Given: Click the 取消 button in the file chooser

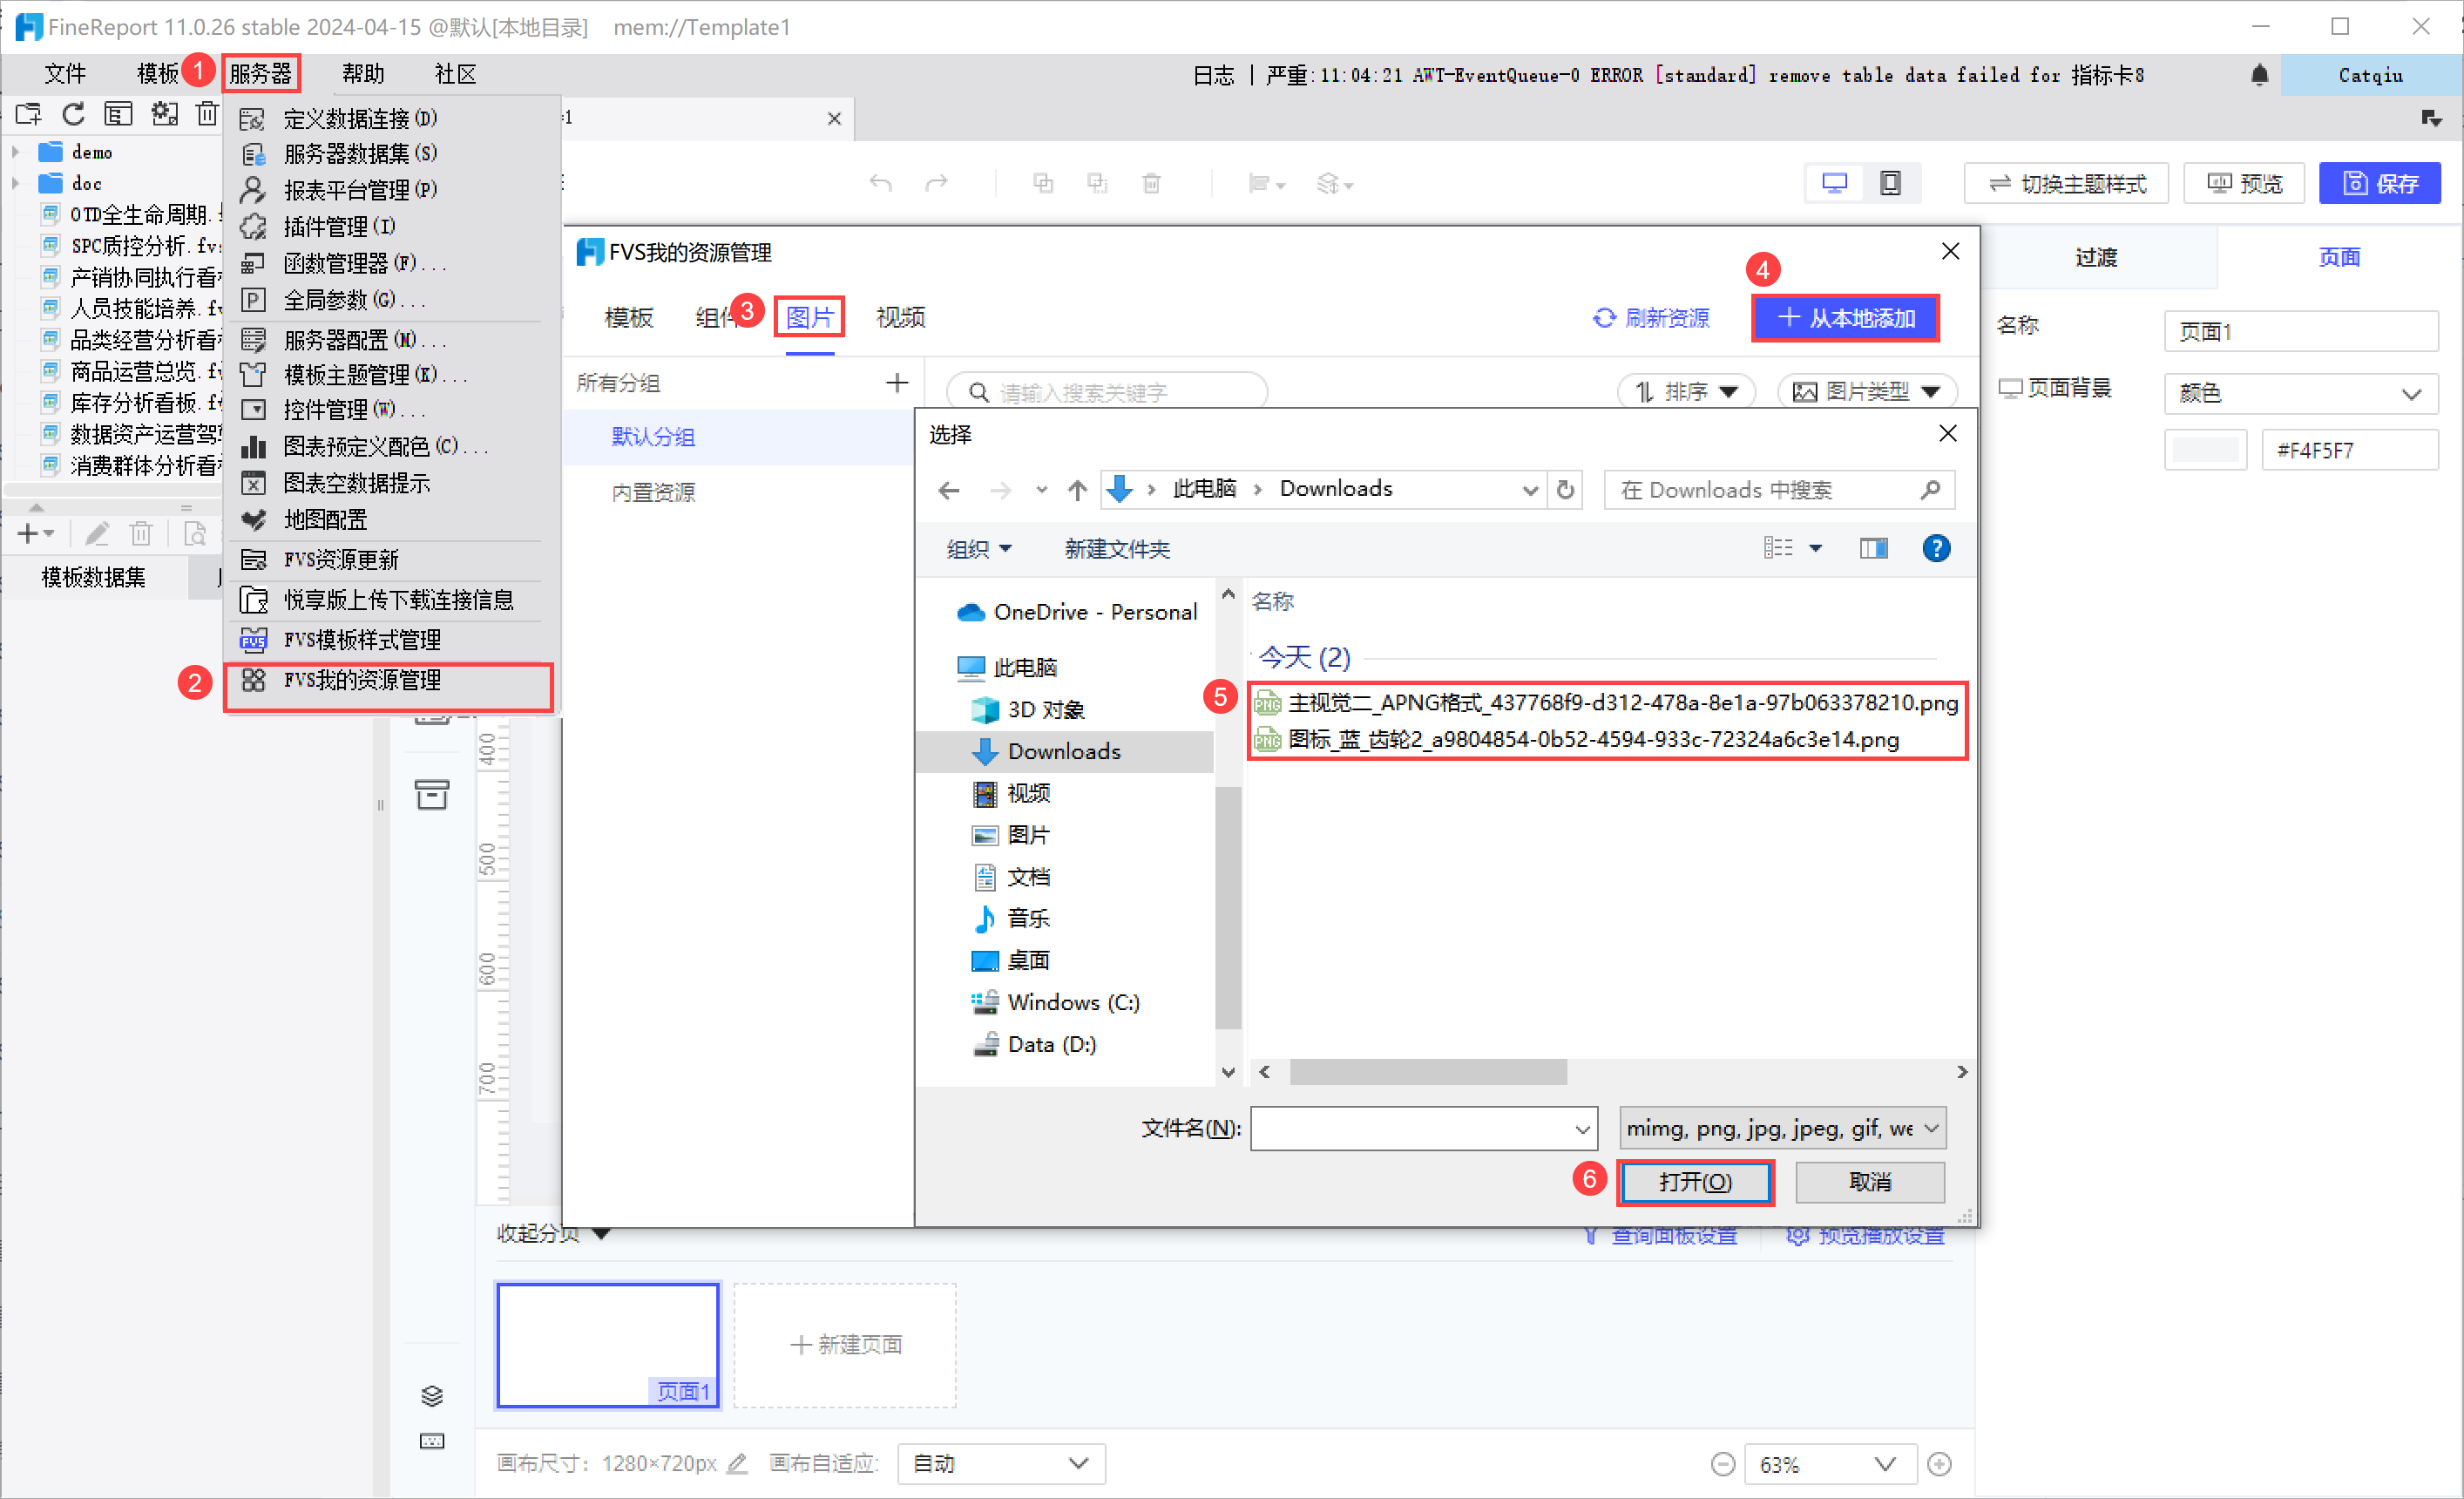Looking at the screenshot, I should click(x=1870, y=1182).
